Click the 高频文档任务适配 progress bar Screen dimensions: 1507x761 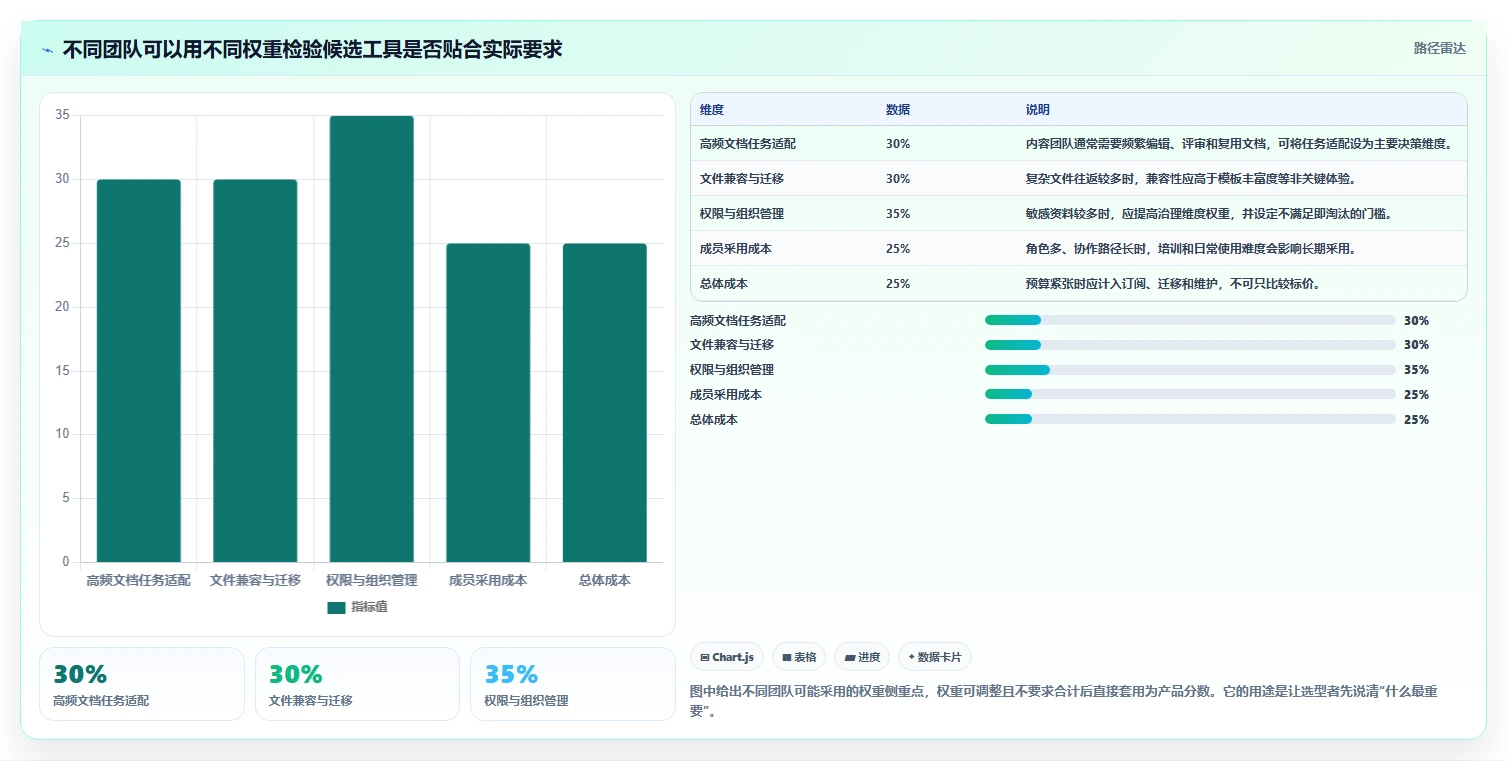tap(1190, 320)
